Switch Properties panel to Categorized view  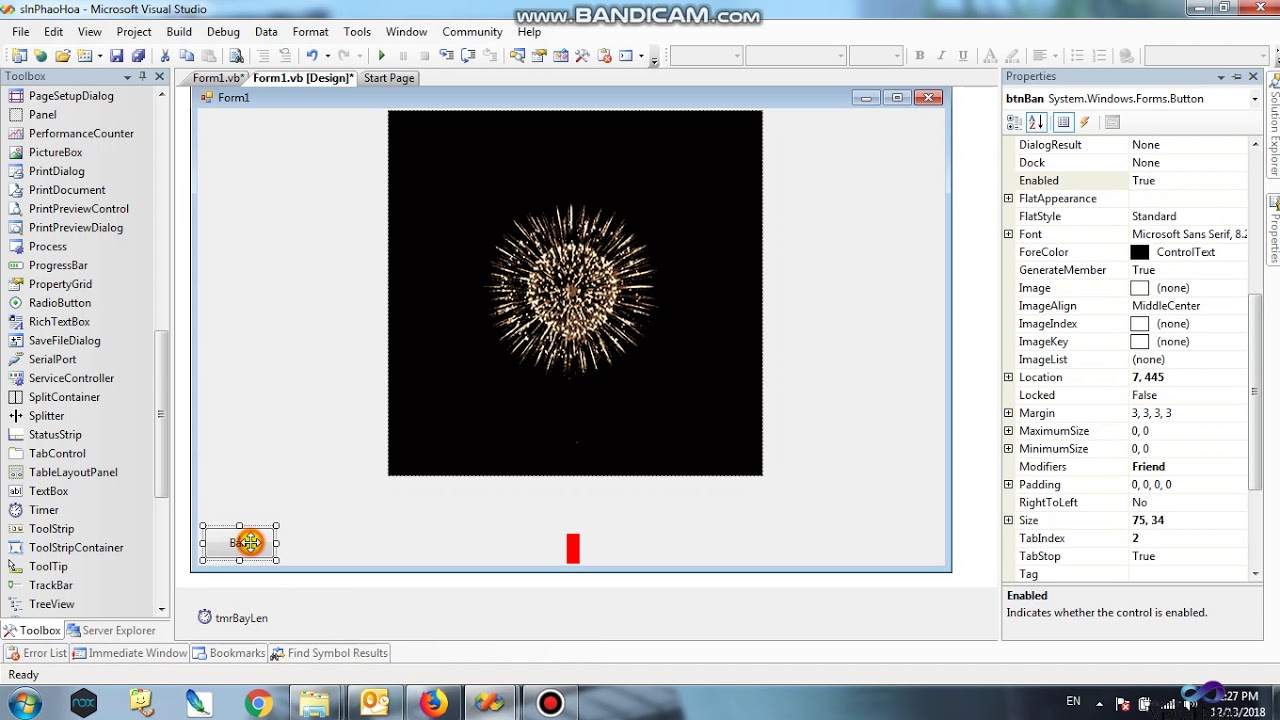click(x=1014, y=122)
